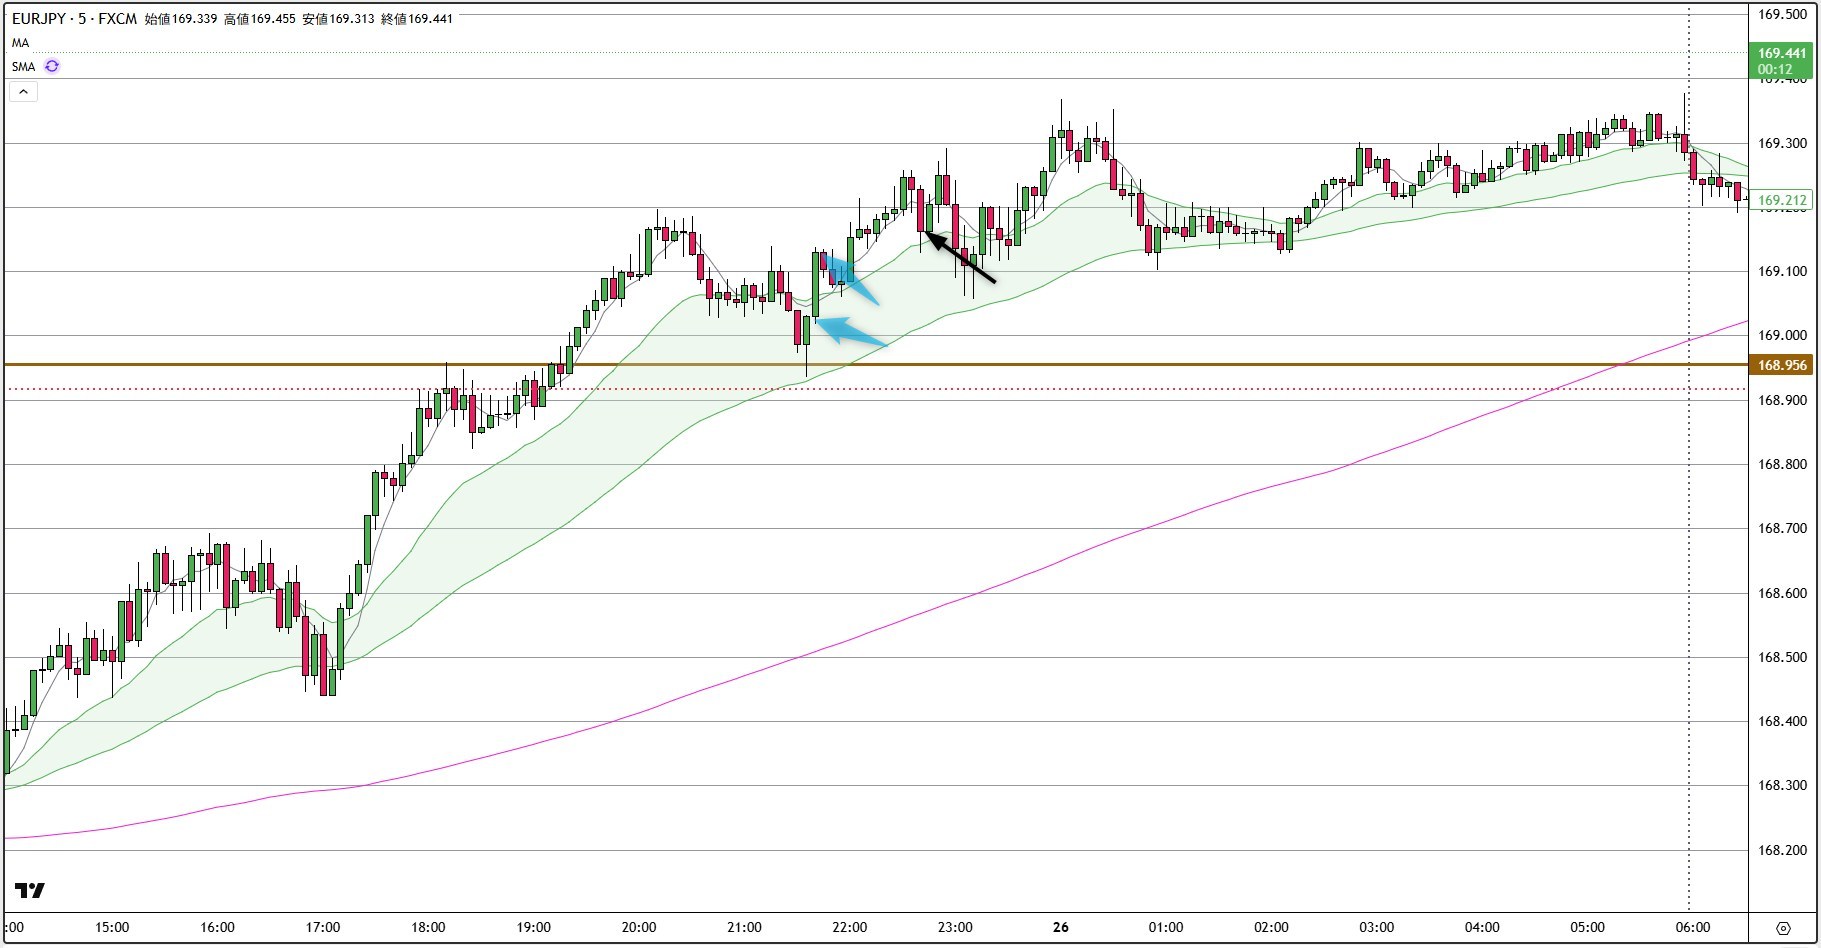Viewport: 1821px width, 948px height.
Task: Click the 168.700 price axis label
Action: tap(1782, 528)
